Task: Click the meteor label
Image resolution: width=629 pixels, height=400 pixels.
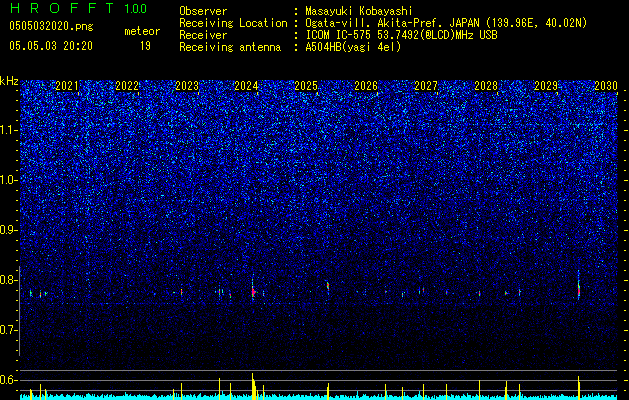Action: click(142, 31)
